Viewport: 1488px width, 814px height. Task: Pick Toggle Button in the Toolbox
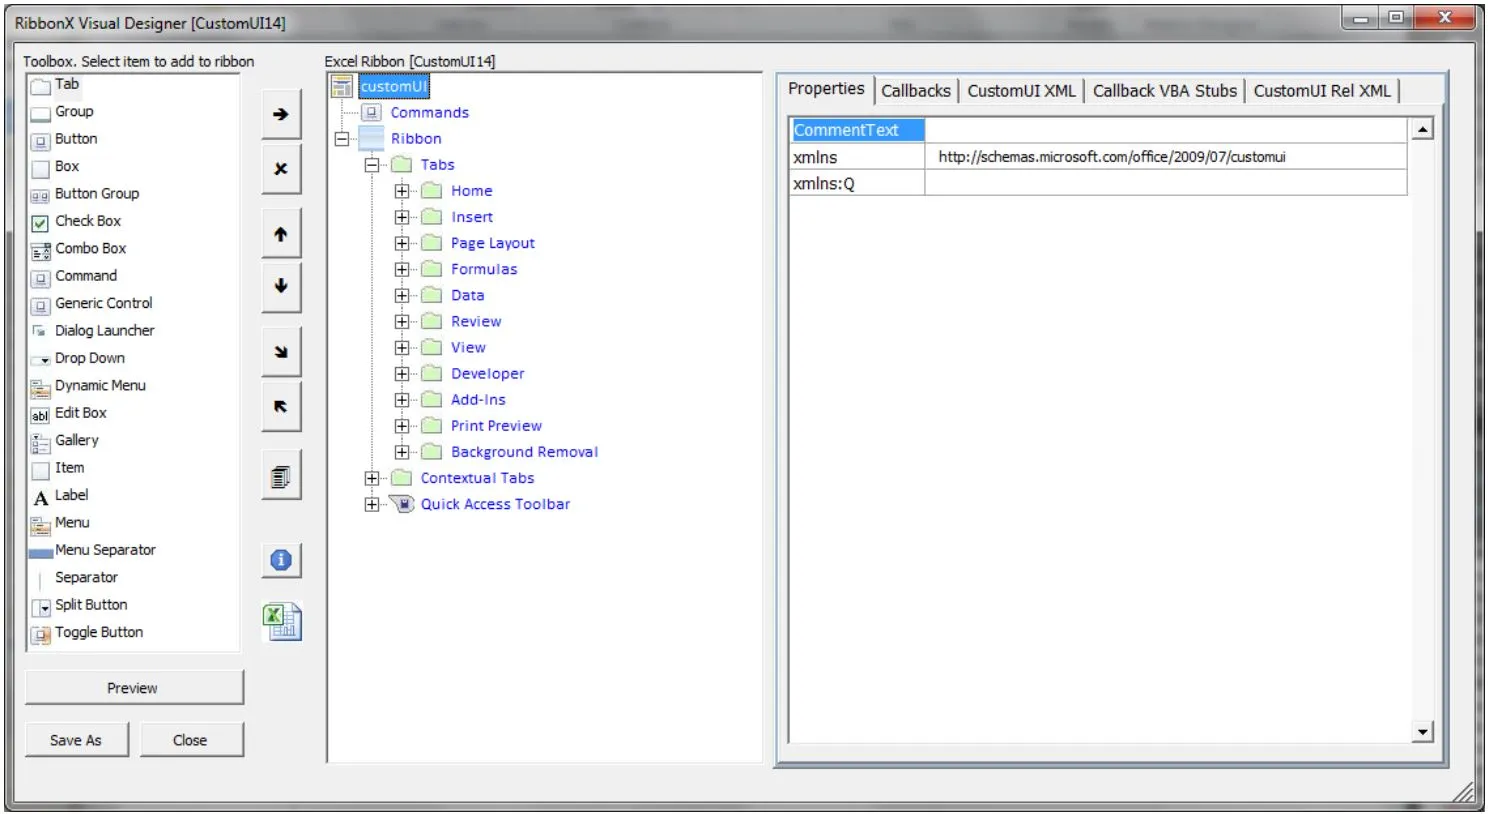[99, 633]
